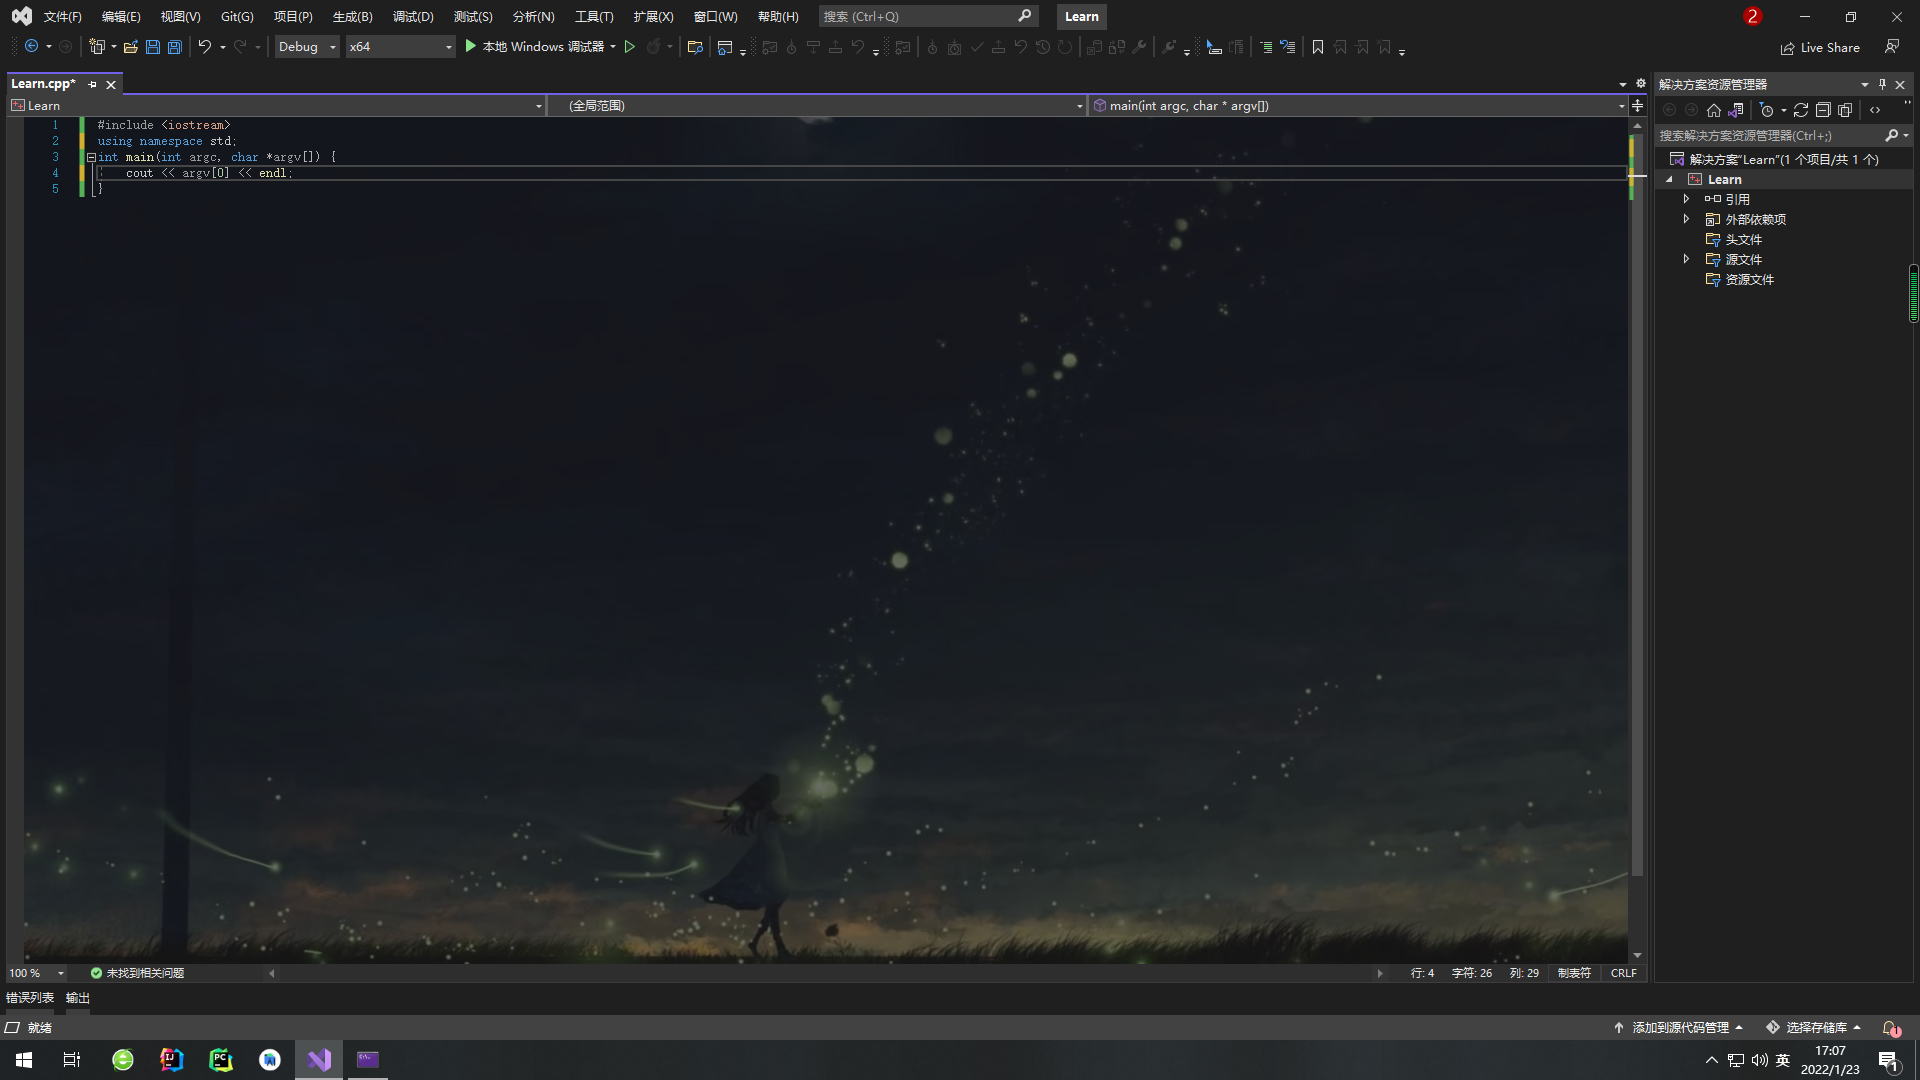Click the Show All Files icon
The image size is (1920, 1080).
tap(1845, 110)
